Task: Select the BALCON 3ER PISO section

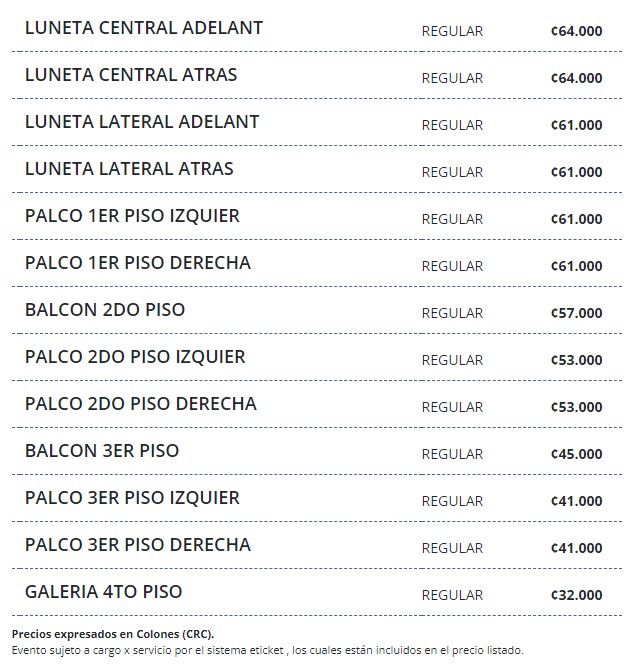Action: [x=102, y=451]
